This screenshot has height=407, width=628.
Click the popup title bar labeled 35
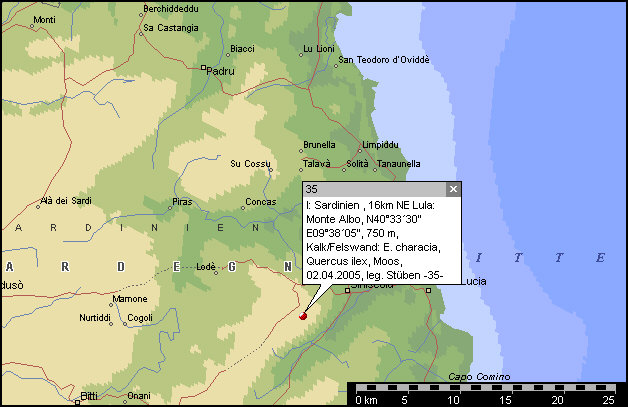click(x=372, y=189)
